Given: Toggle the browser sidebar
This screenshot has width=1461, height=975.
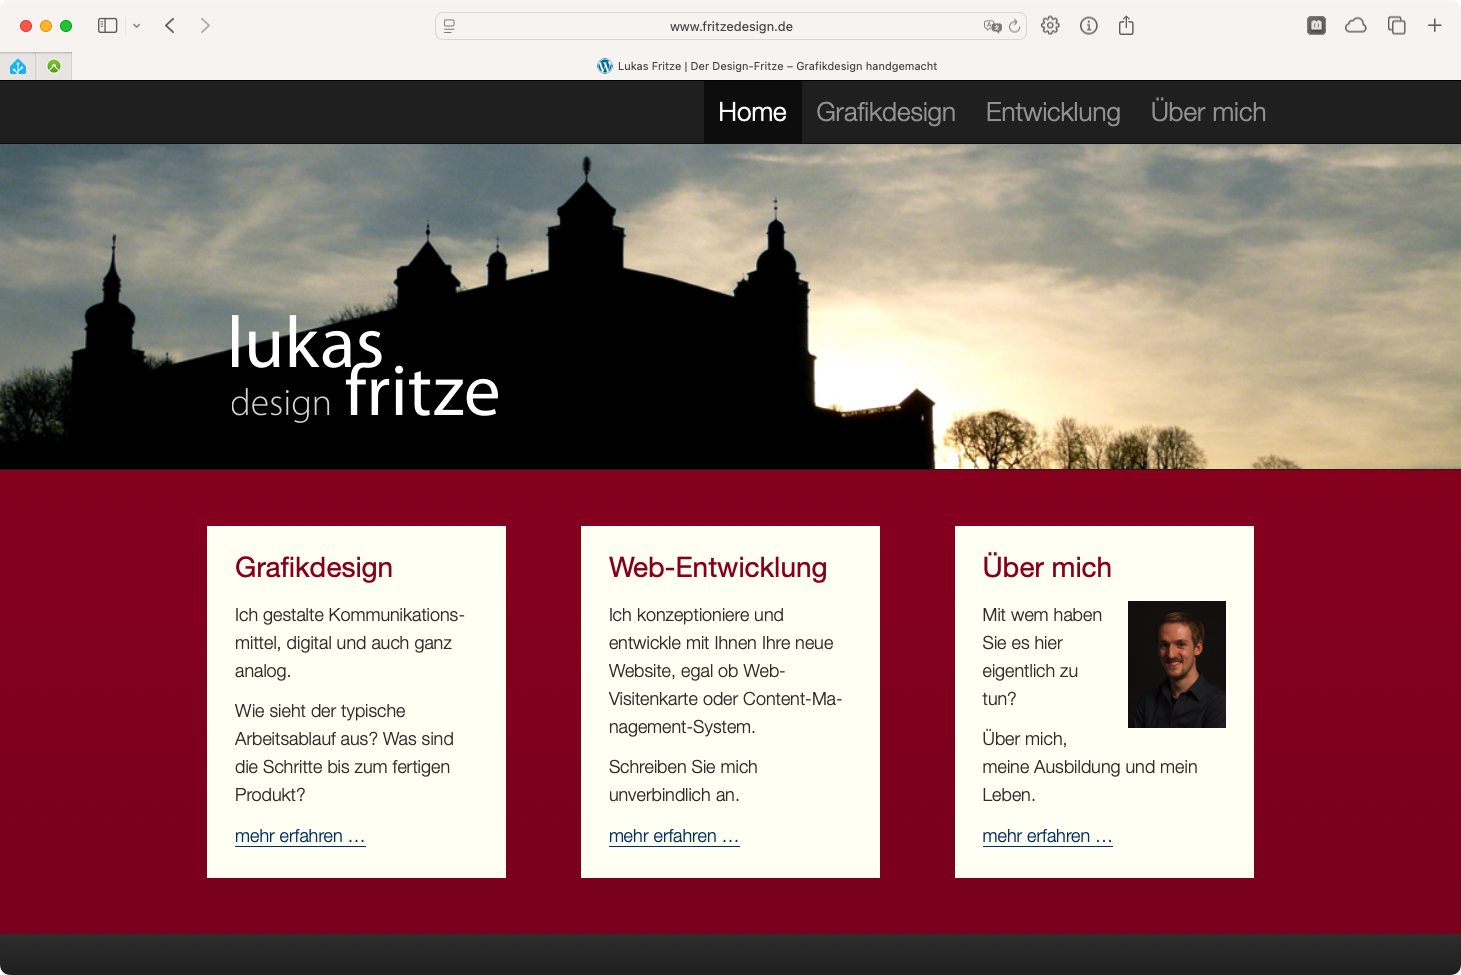Looking at the screenshot, I should click(x=106, y=25).
